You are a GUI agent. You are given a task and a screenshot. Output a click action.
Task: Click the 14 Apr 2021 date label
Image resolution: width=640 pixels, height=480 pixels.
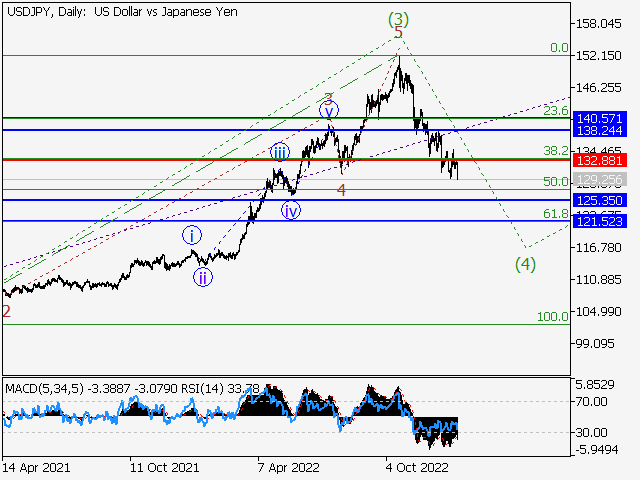tap(36, 467)
